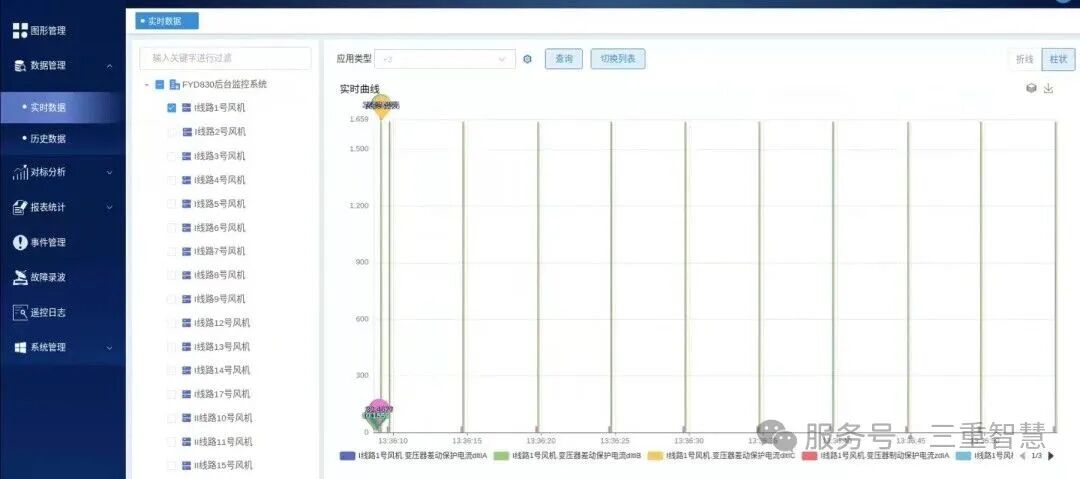Go to previous legend page arrow
The image size is (1080, 479).
click(x=1021, y=456)
